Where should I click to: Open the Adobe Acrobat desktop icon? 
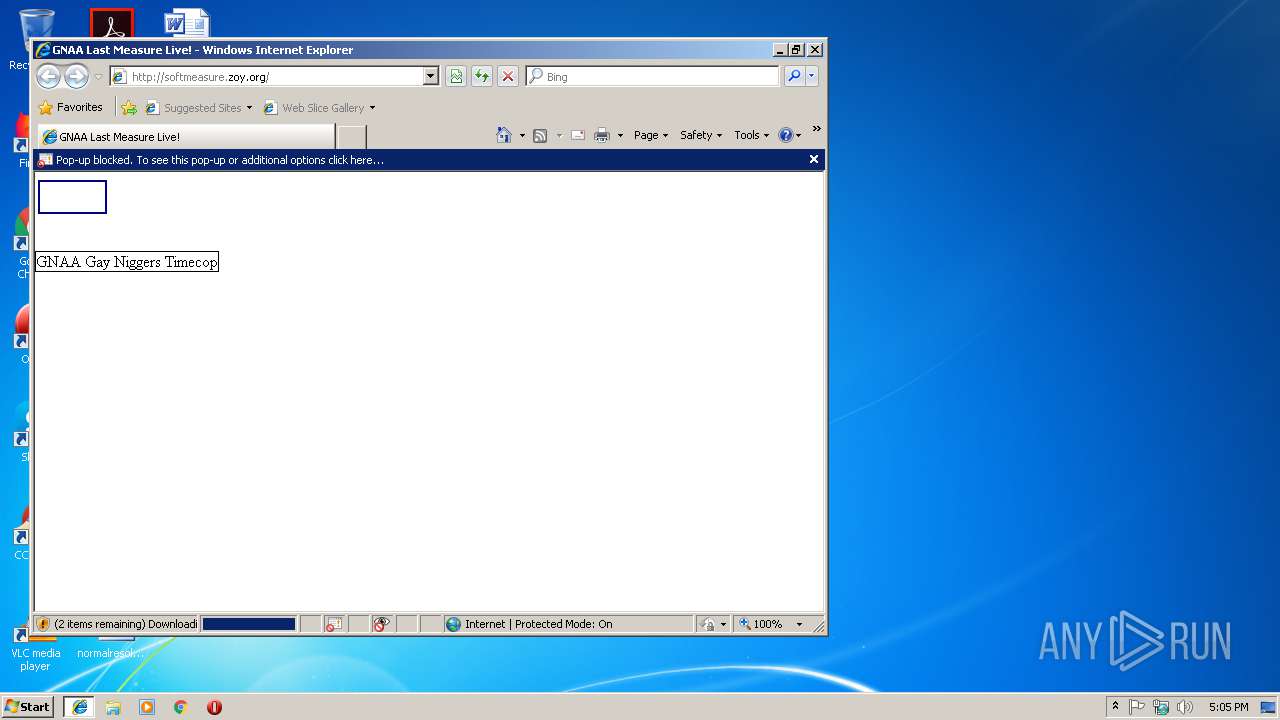click(x=112, y=22)
